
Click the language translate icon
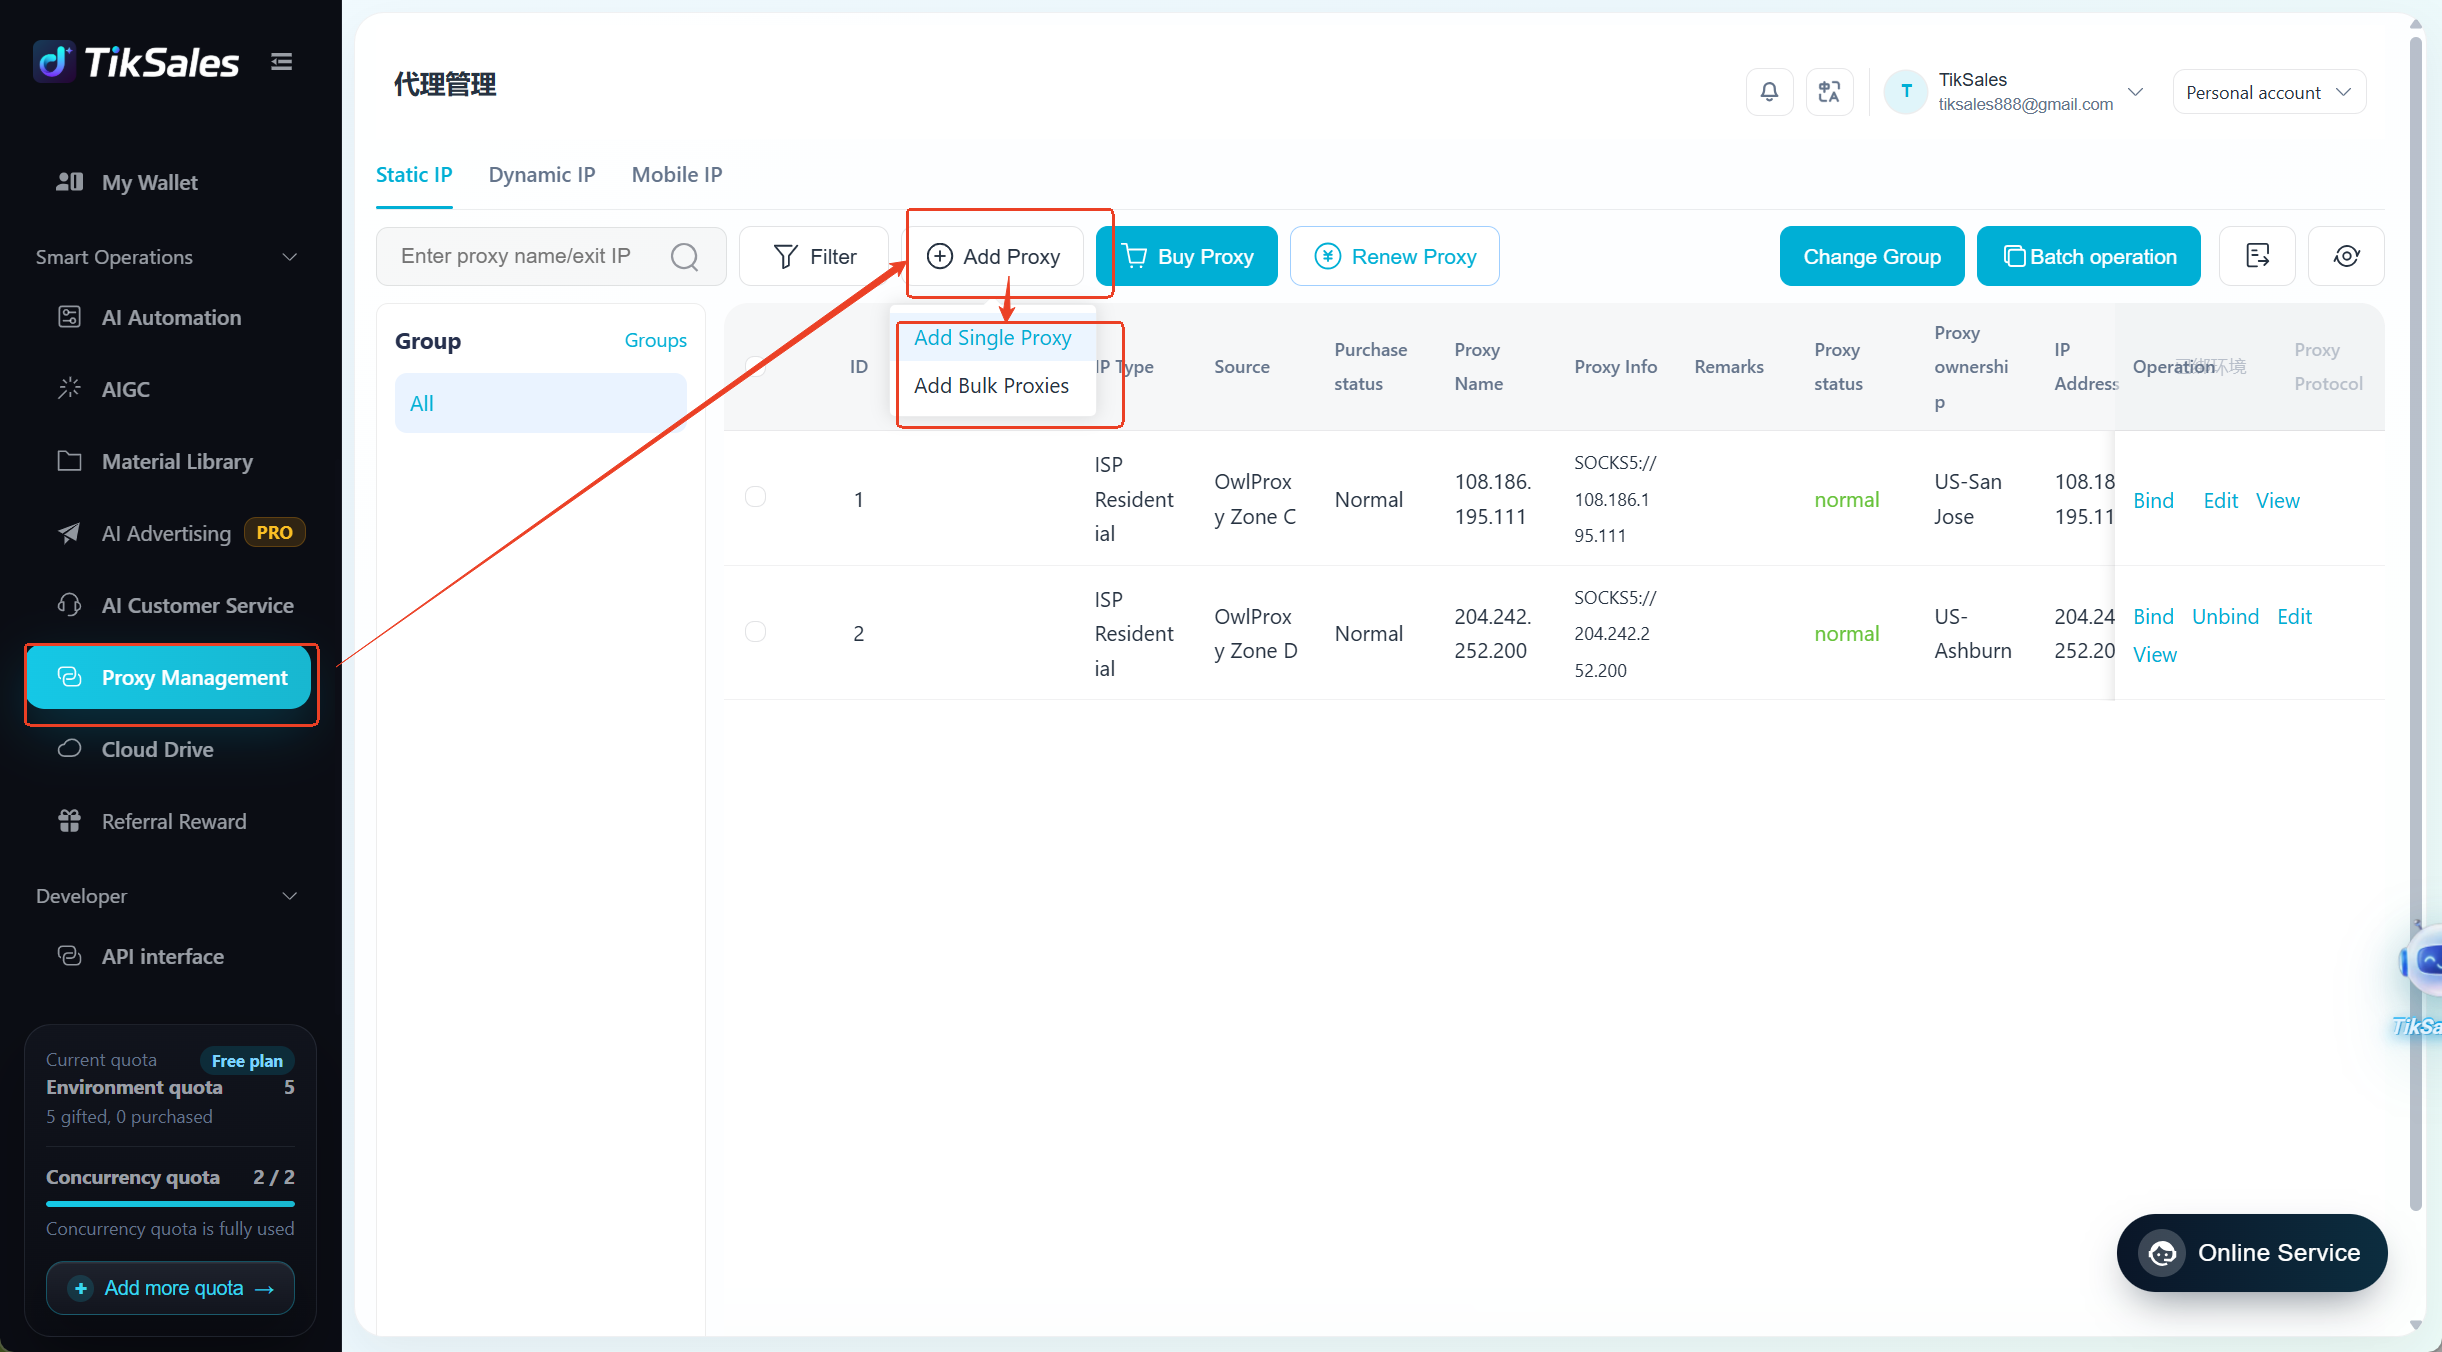pos(1829,92)
